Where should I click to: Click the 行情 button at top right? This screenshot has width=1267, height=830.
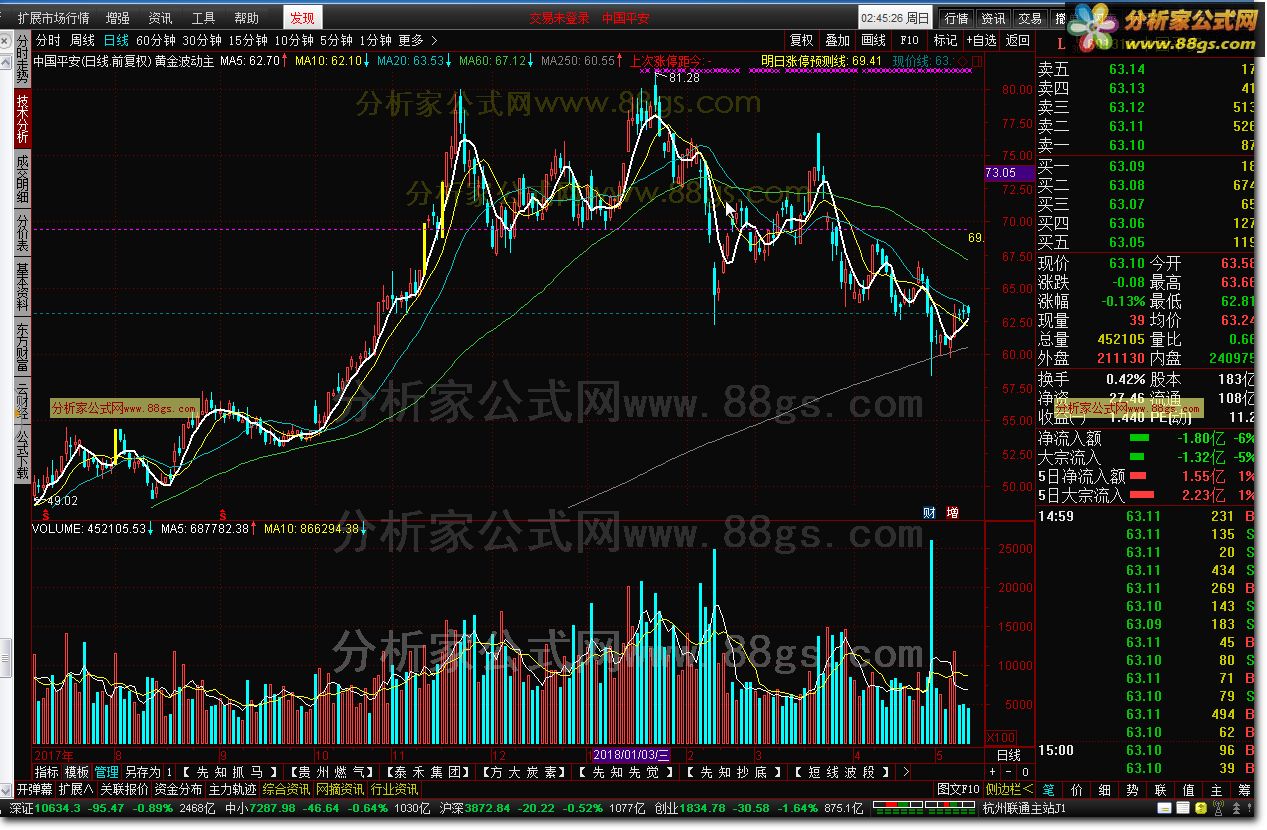tap(956, 18)
